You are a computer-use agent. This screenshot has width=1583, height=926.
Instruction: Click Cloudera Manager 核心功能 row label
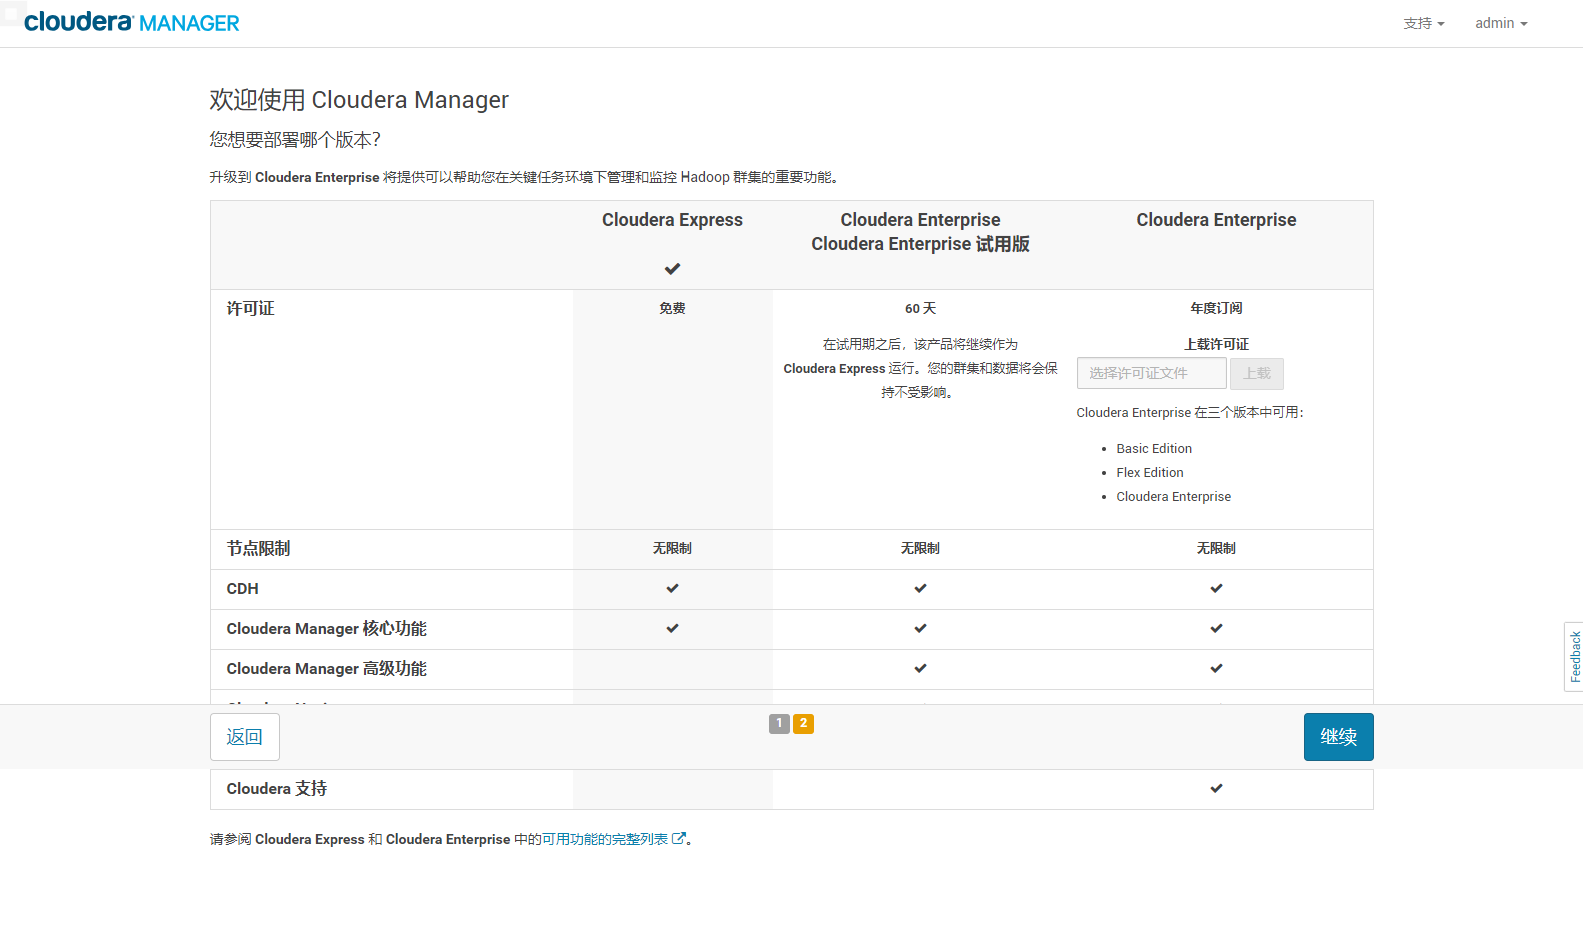click(x=326, y=628)
